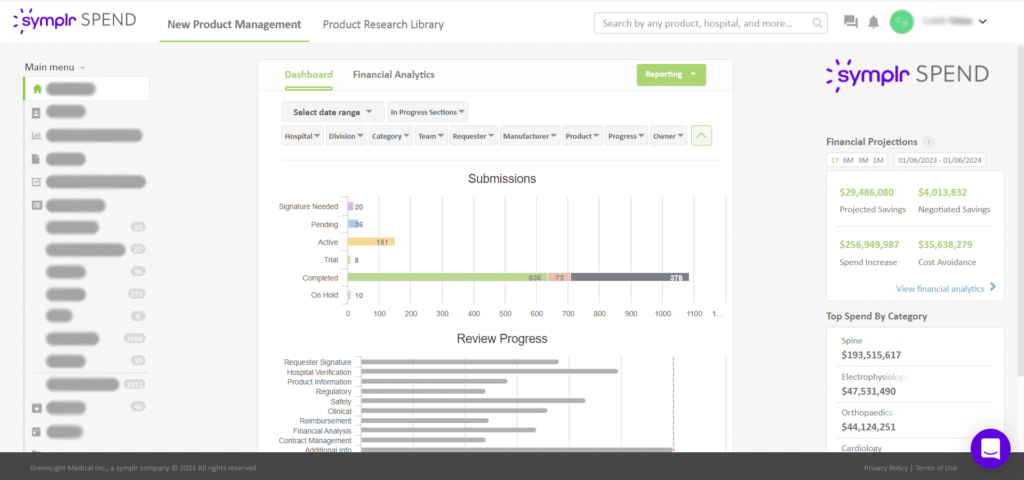
Task: Open the plus box icon in sidebar
Action: (37, 408)
